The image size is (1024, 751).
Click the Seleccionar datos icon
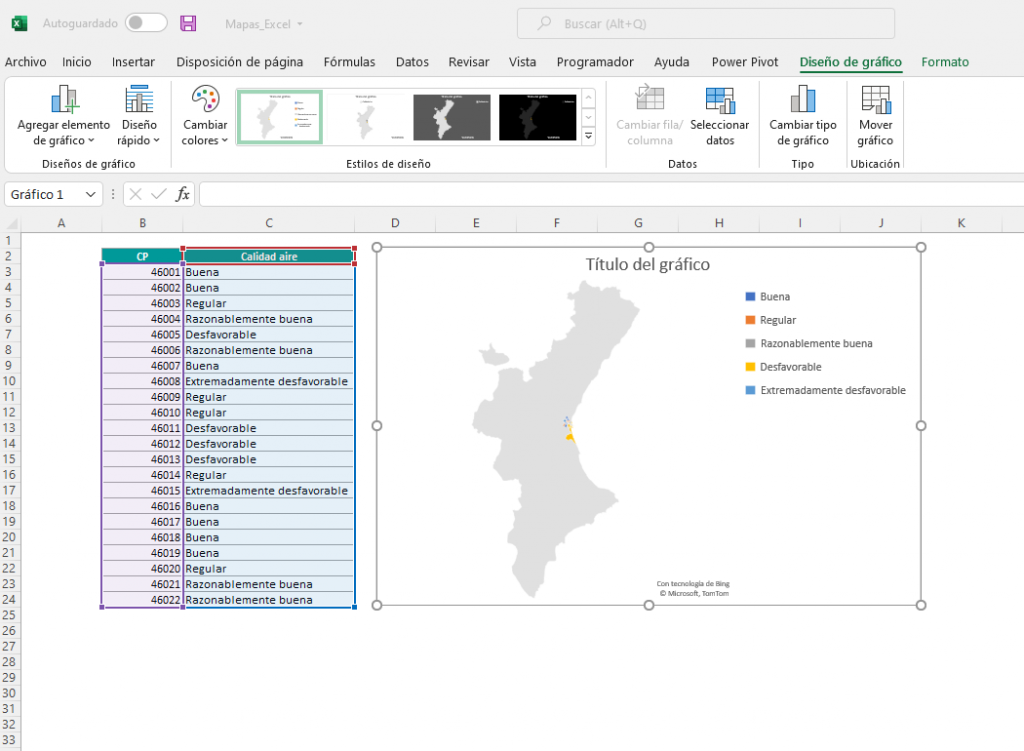(719, 99)
